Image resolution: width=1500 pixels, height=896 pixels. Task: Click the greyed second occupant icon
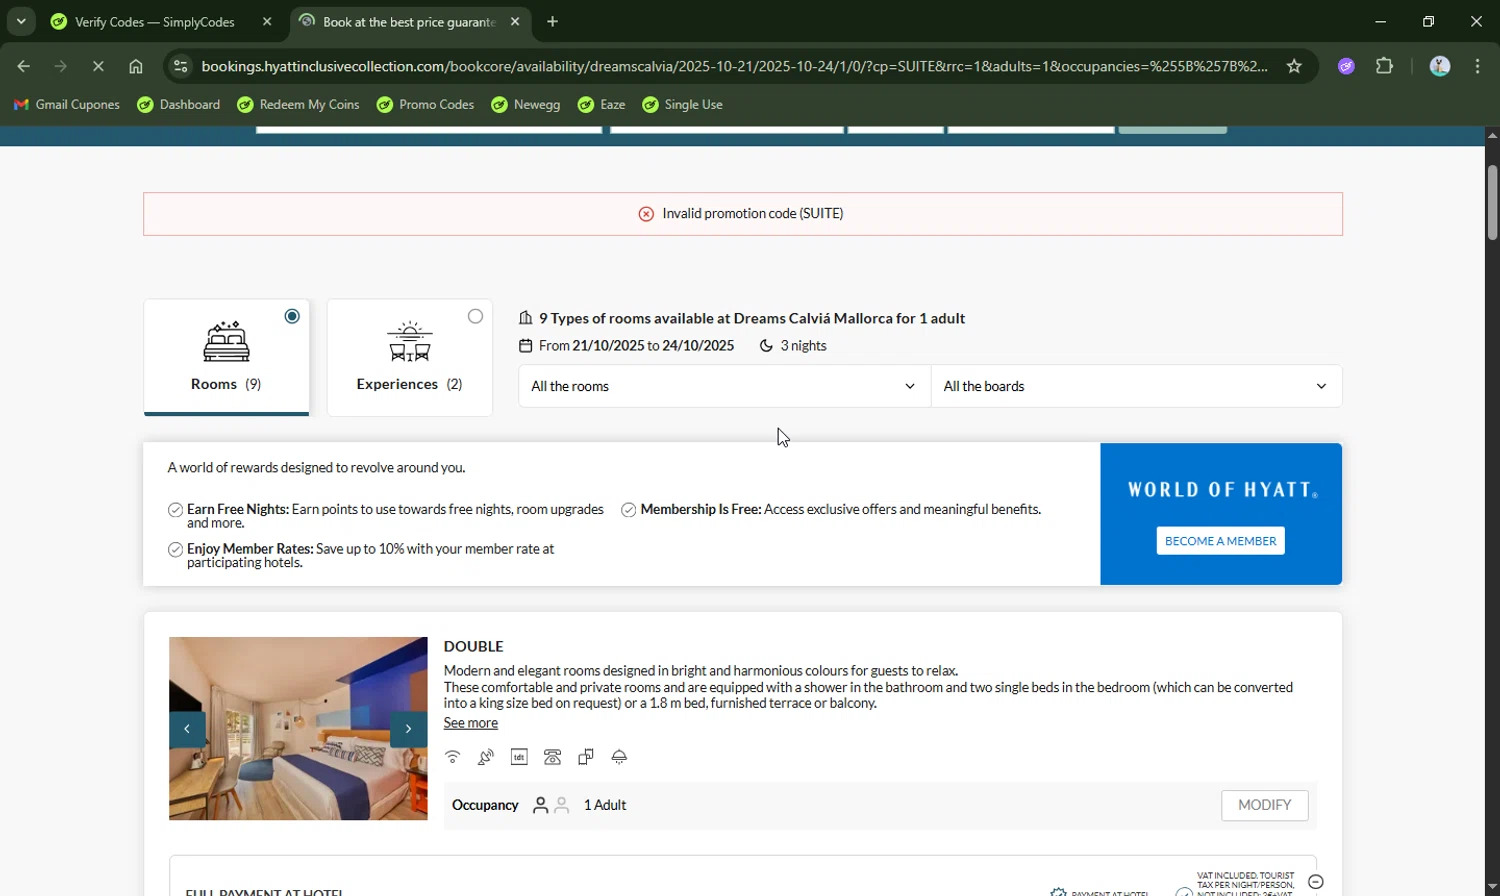pos(562,805)
